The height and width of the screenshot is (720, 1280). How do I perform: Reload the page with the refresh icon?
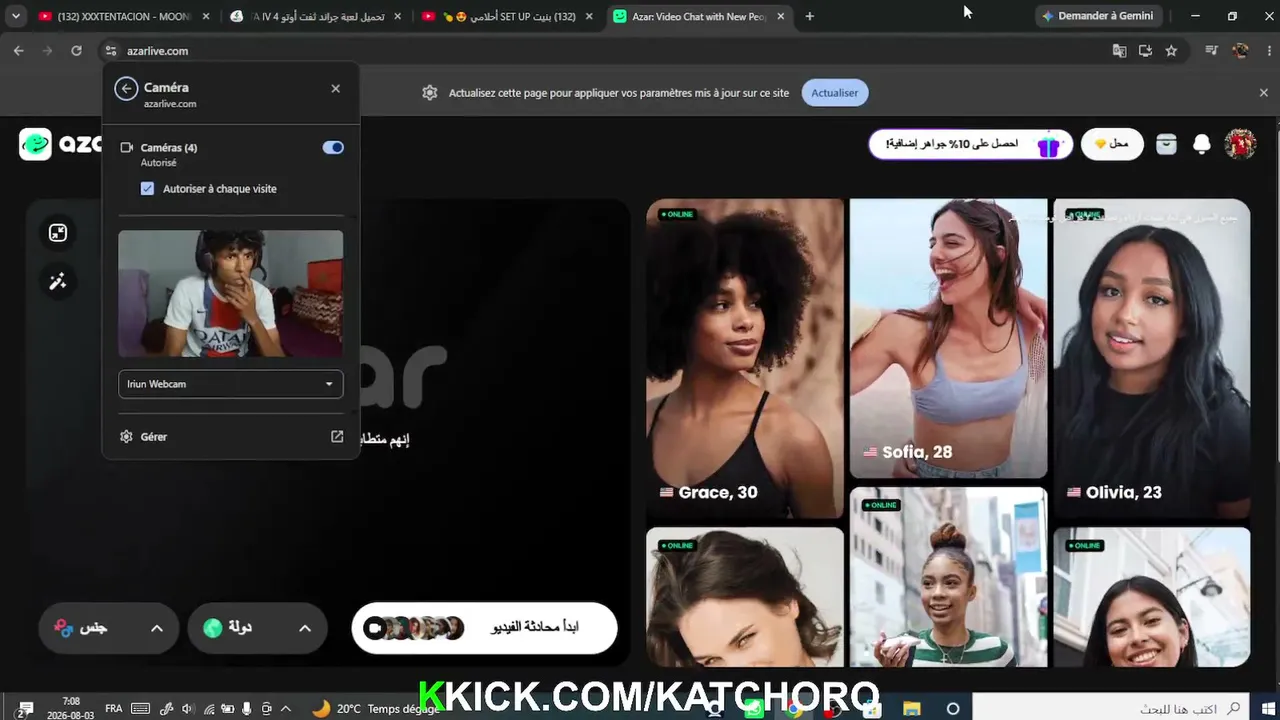point(76,51)
